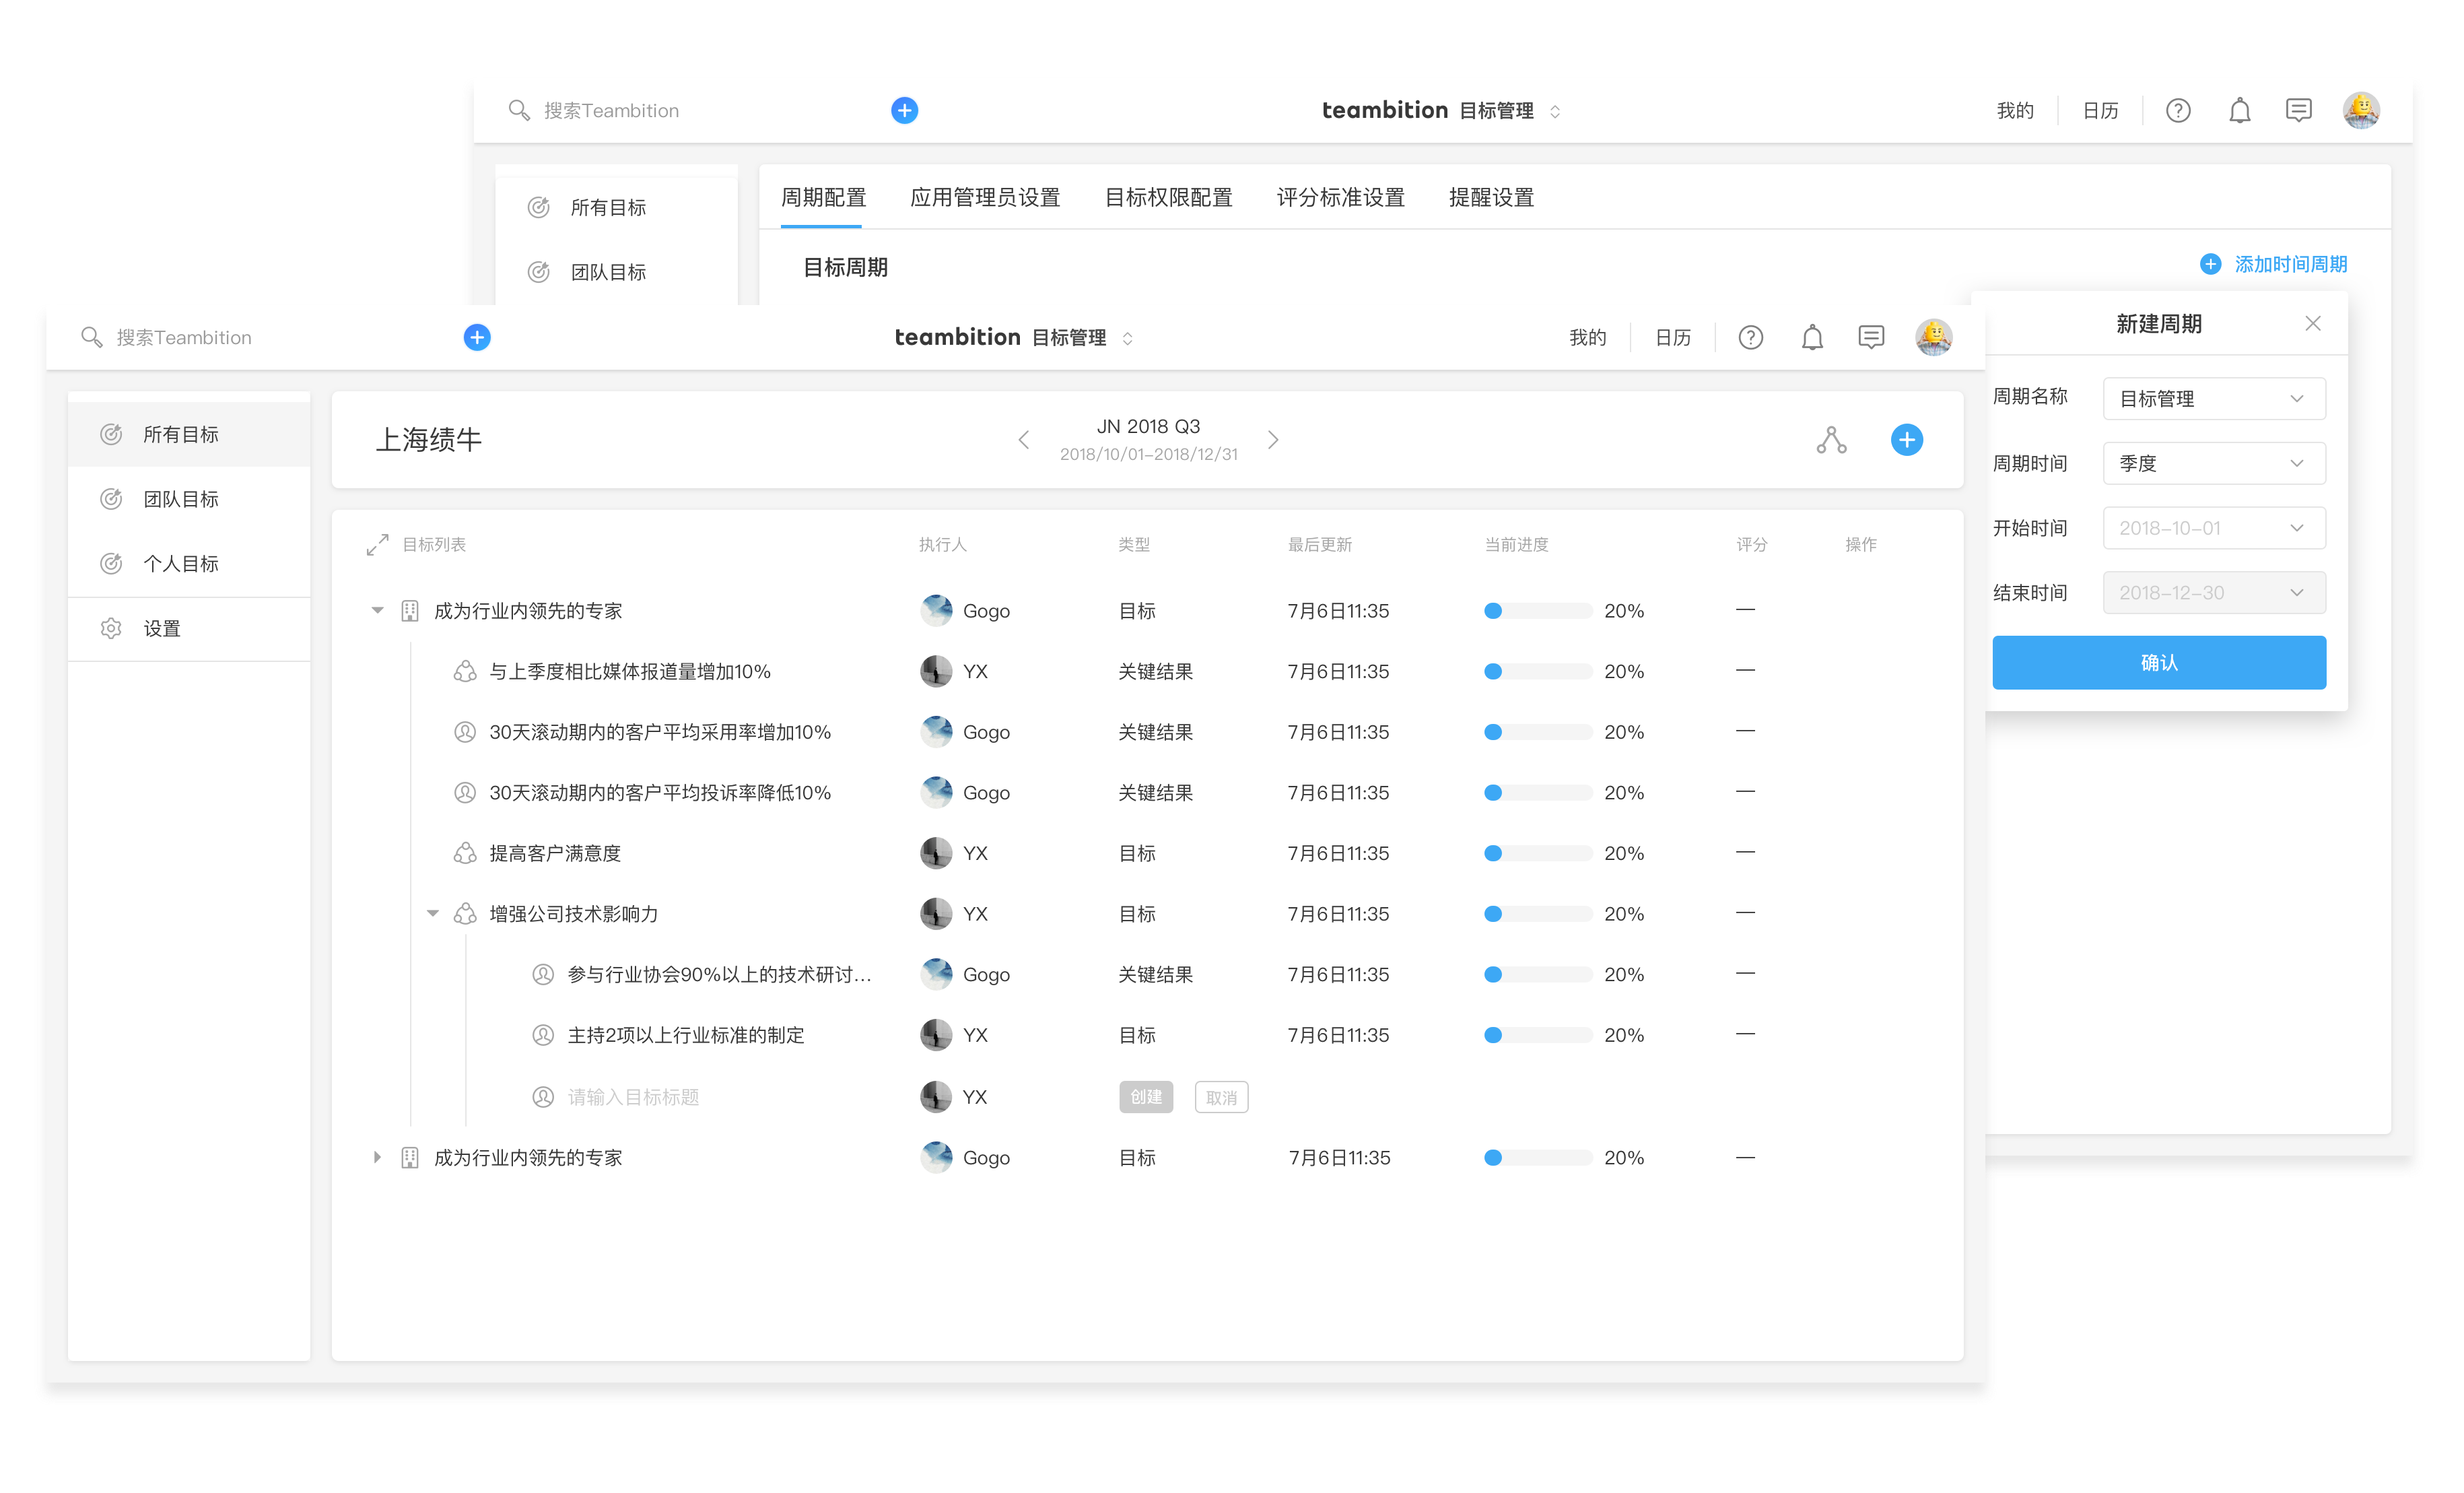Open the help icon in back window header

(2178, 111)
